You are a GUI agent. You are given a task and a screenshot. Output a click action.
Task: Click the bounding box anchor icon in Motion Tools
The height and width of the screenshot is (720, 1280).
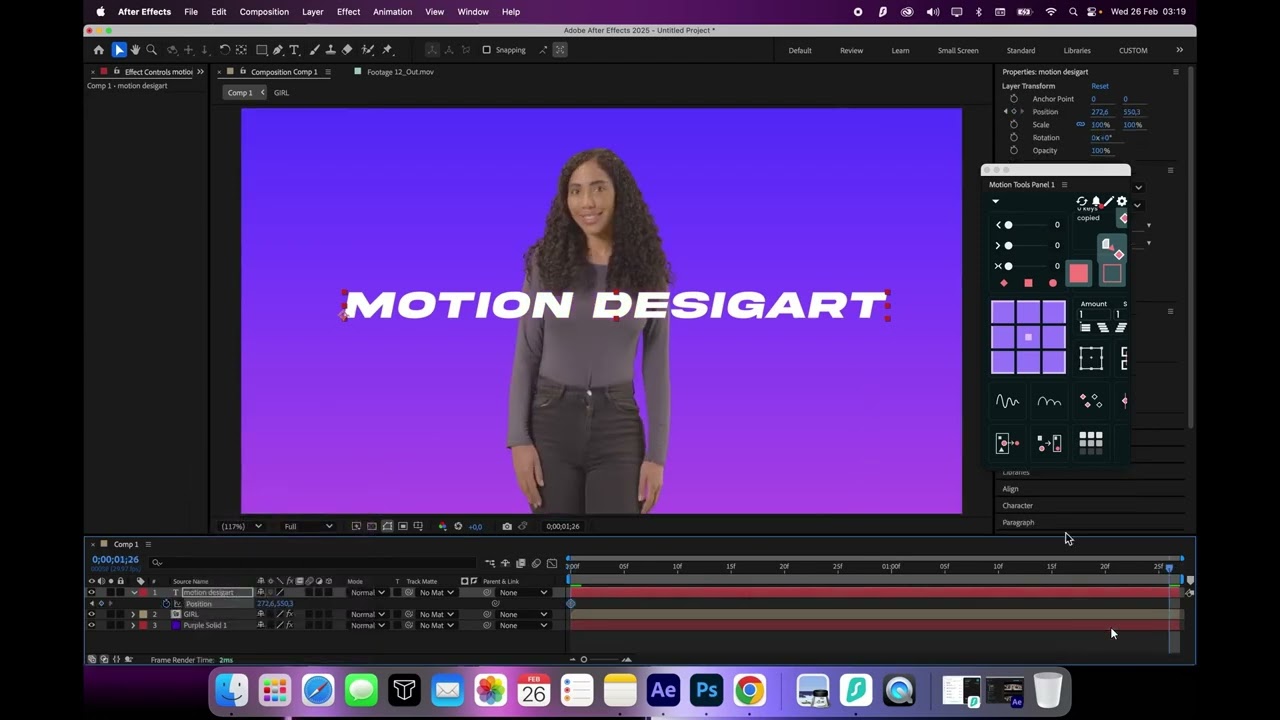(x=1091, y=358)
